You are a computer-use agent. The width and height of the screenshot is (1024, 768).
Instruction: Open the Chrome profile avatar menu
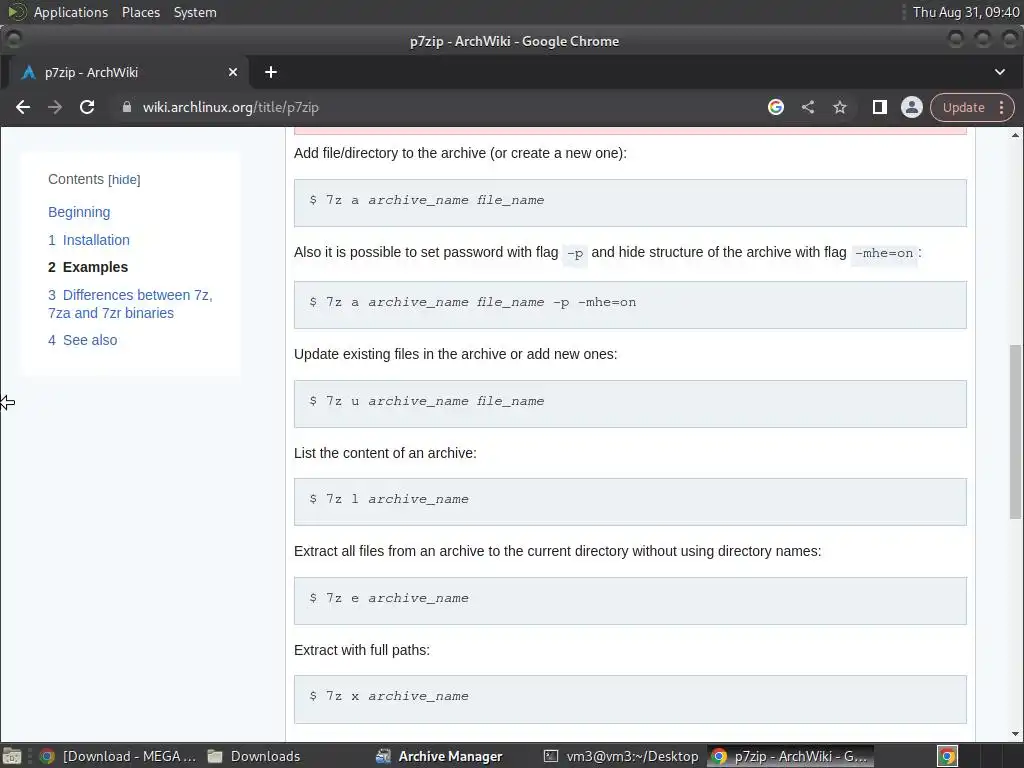(912, 107)
